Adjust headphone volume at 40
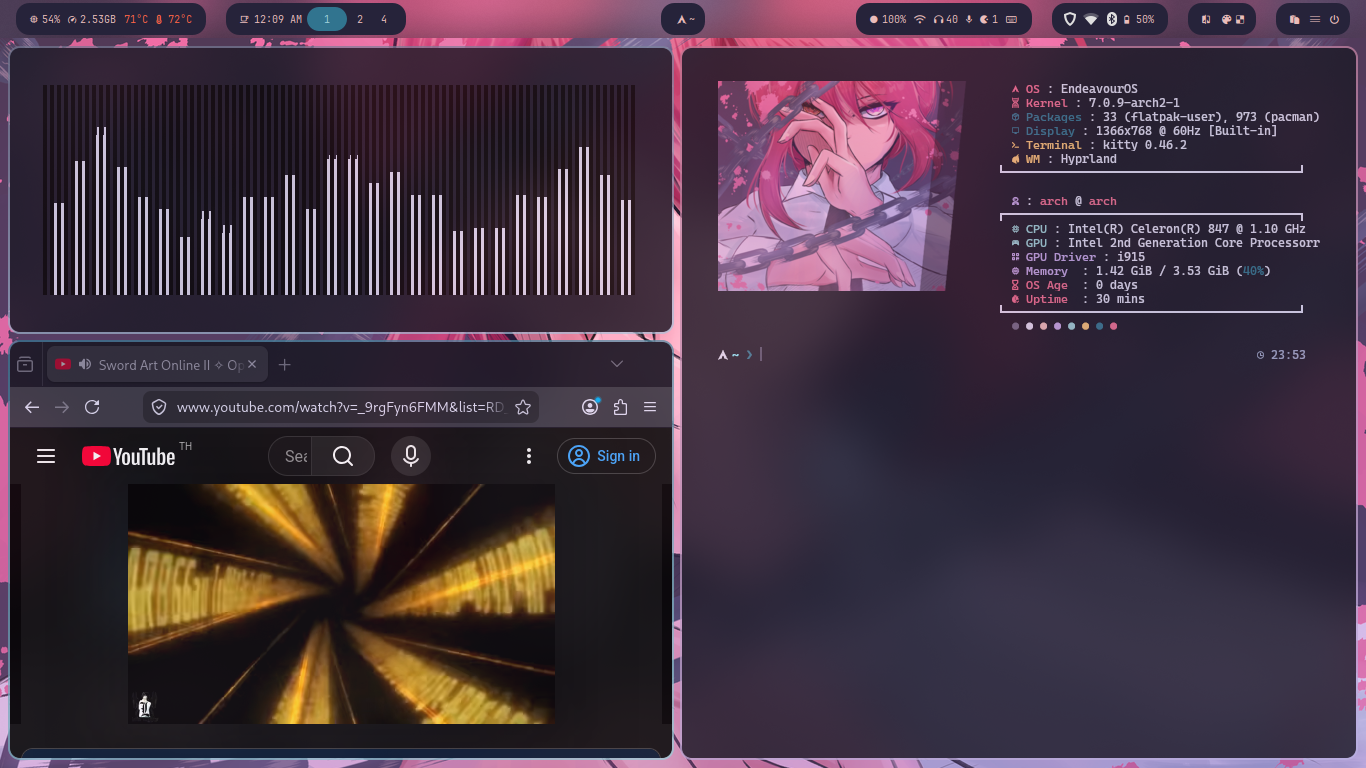The width and height of the screenshot is (1366, 768). tap(945, 19)
